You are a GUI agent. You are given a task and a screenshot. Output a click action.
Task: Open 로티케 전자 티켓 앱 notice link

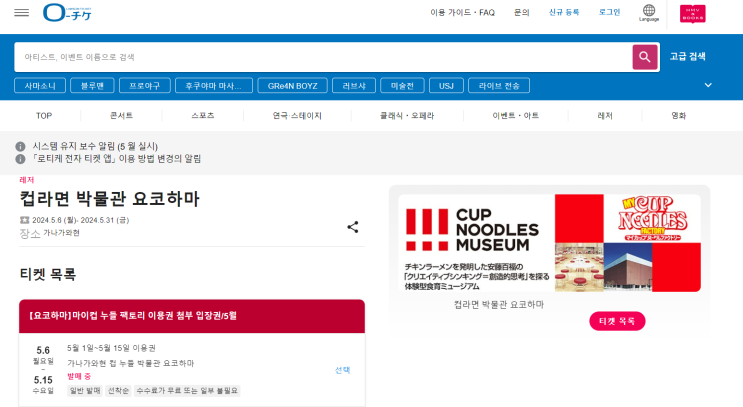tap(116, 159)
